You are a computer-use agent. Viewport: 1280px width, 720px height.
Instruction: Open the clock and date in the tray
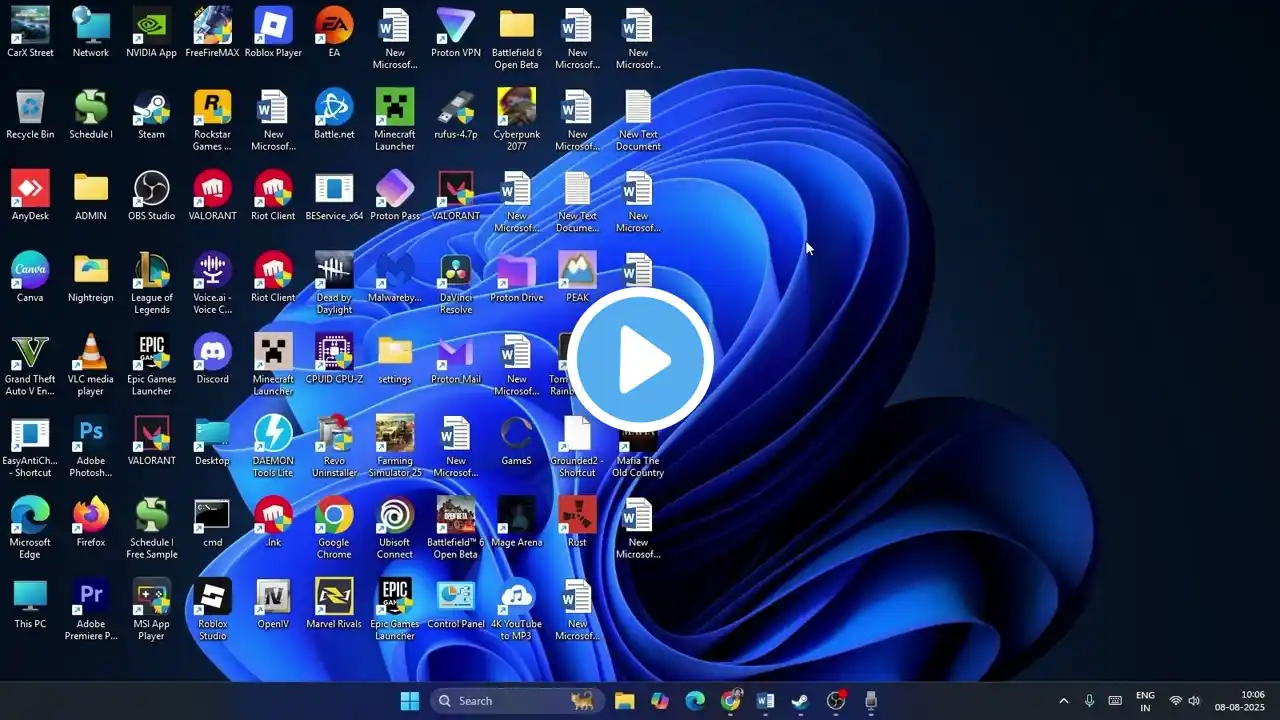1239,701
